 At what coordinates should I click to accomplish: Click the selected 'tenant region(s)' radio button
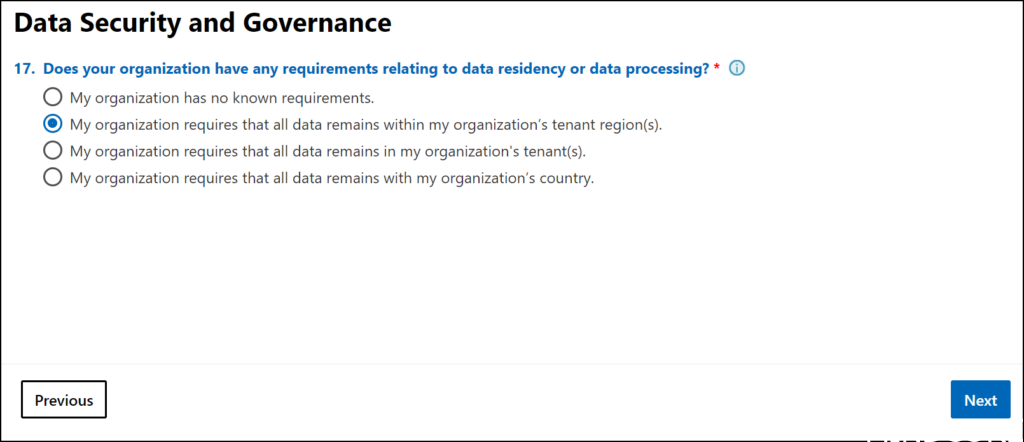[x=52, y=125]
